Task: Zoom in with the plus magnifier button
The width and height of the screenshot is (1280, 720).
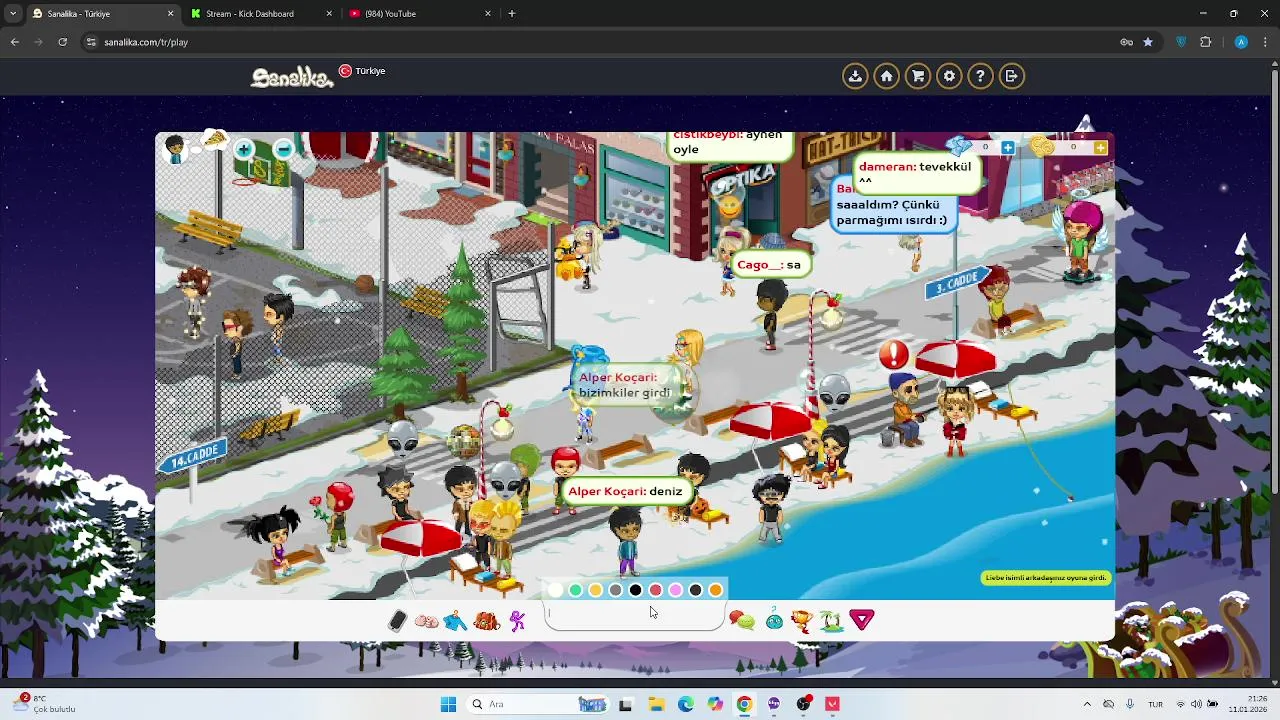Action: click(244, 150)
